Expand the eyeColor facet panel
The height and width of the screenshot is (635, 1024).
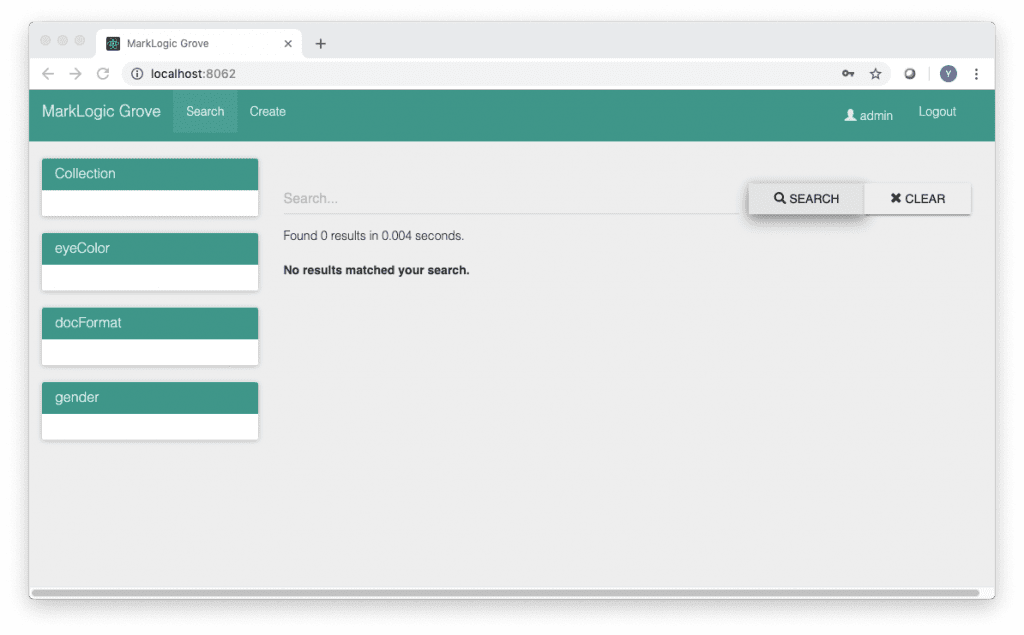point(150,249)
